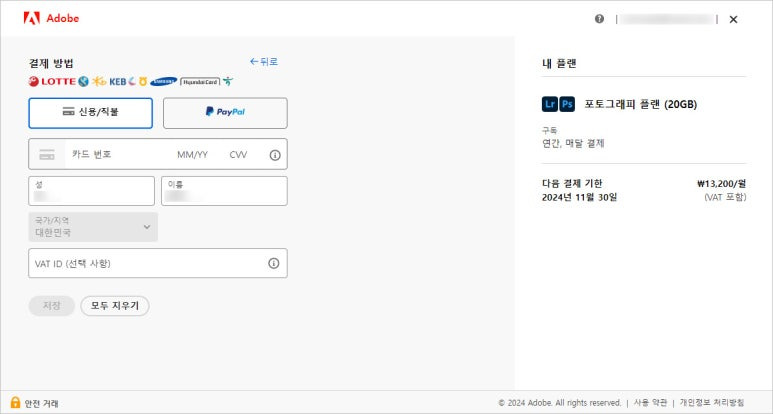Viewport: 773px width, 414px height.
Task: Click the 모두 지우기 clear all button
Action: pos(115,306)
